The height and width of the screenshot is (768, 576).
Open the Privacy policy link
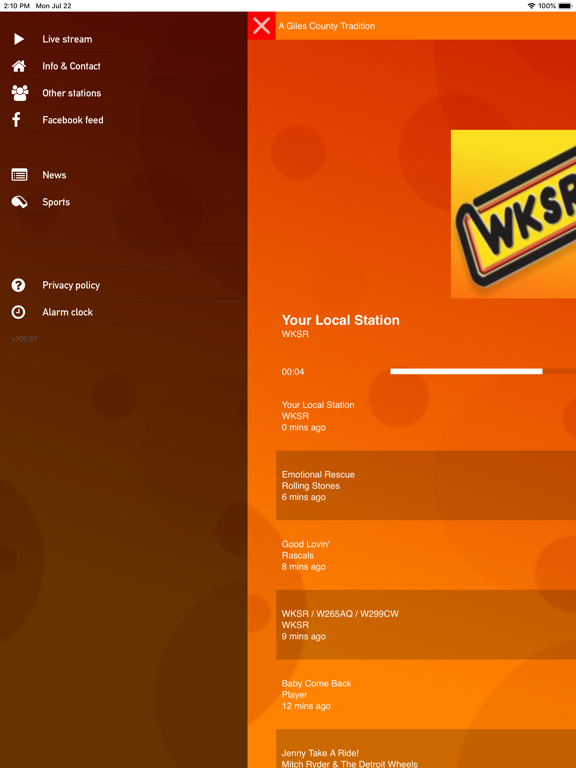(x=71, y=285)
